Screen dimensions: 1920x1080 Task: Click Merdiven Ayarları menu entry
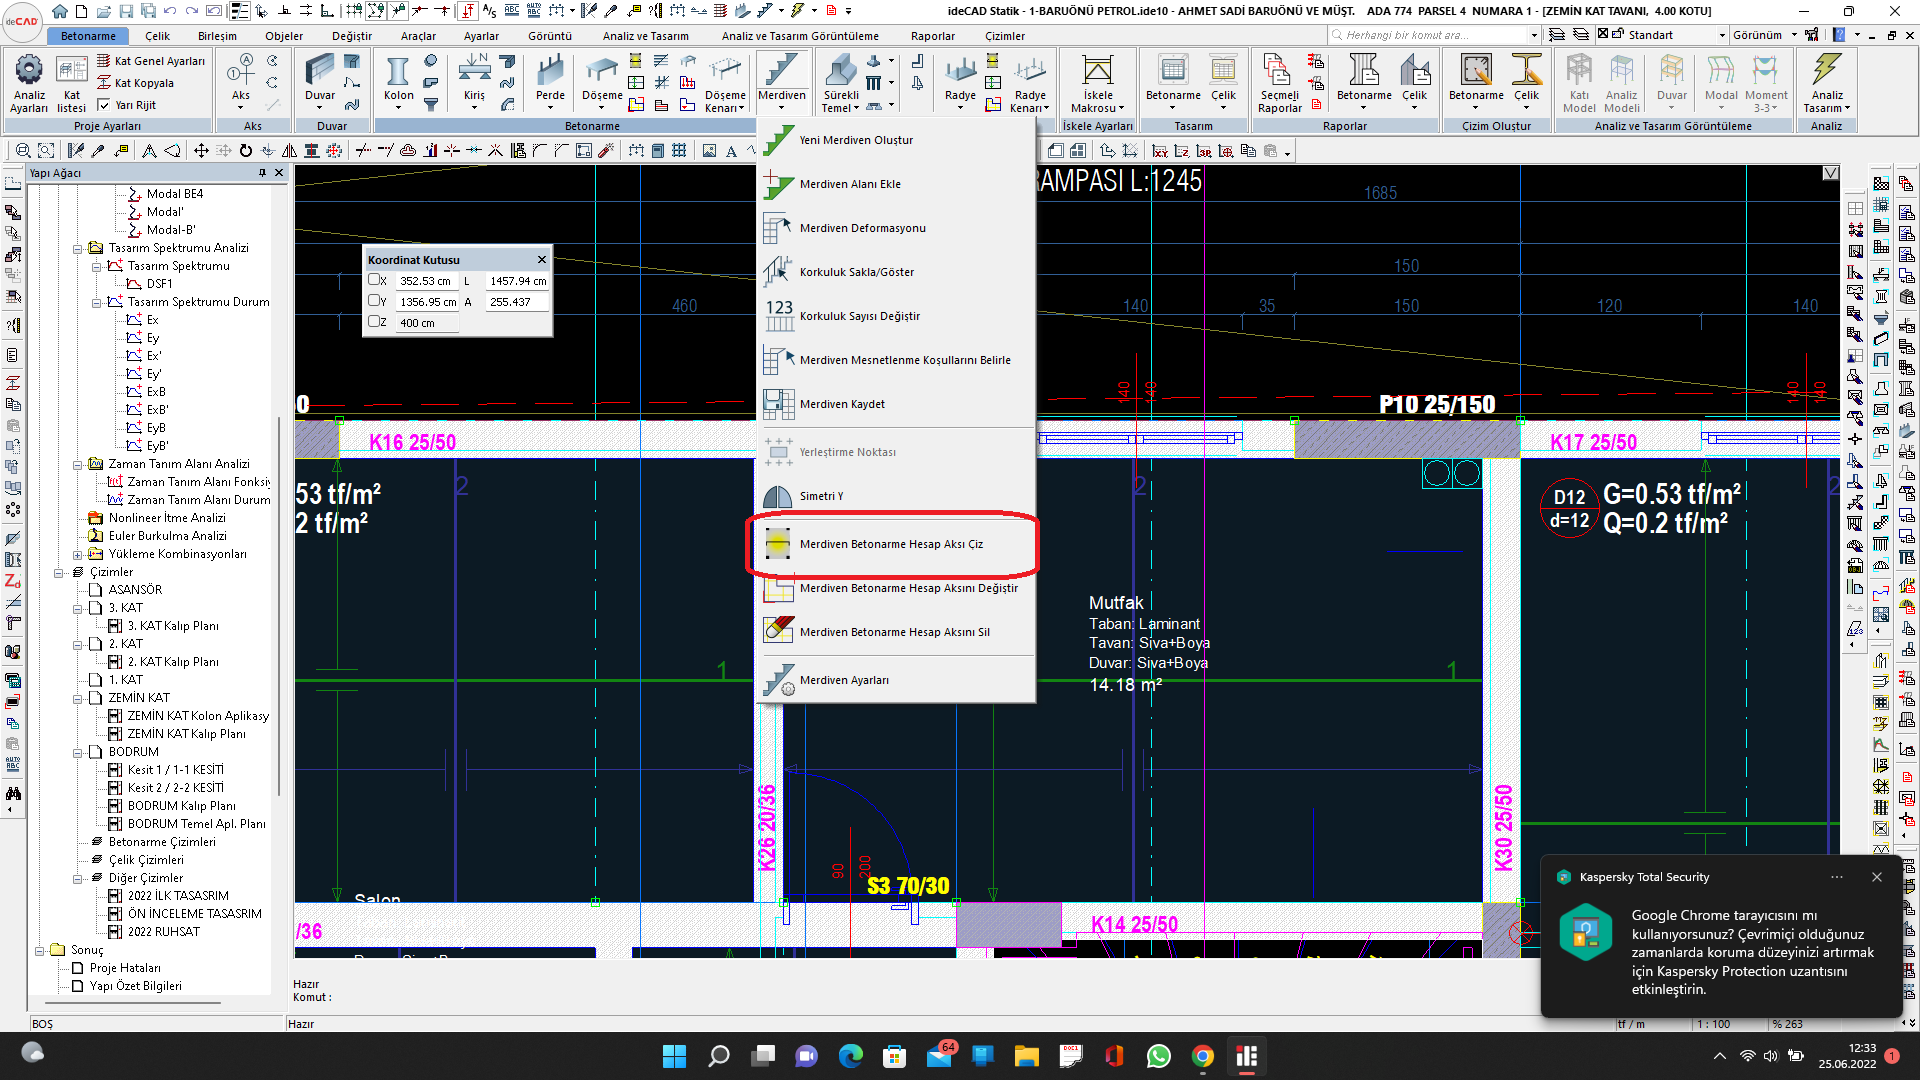[843, 680]
